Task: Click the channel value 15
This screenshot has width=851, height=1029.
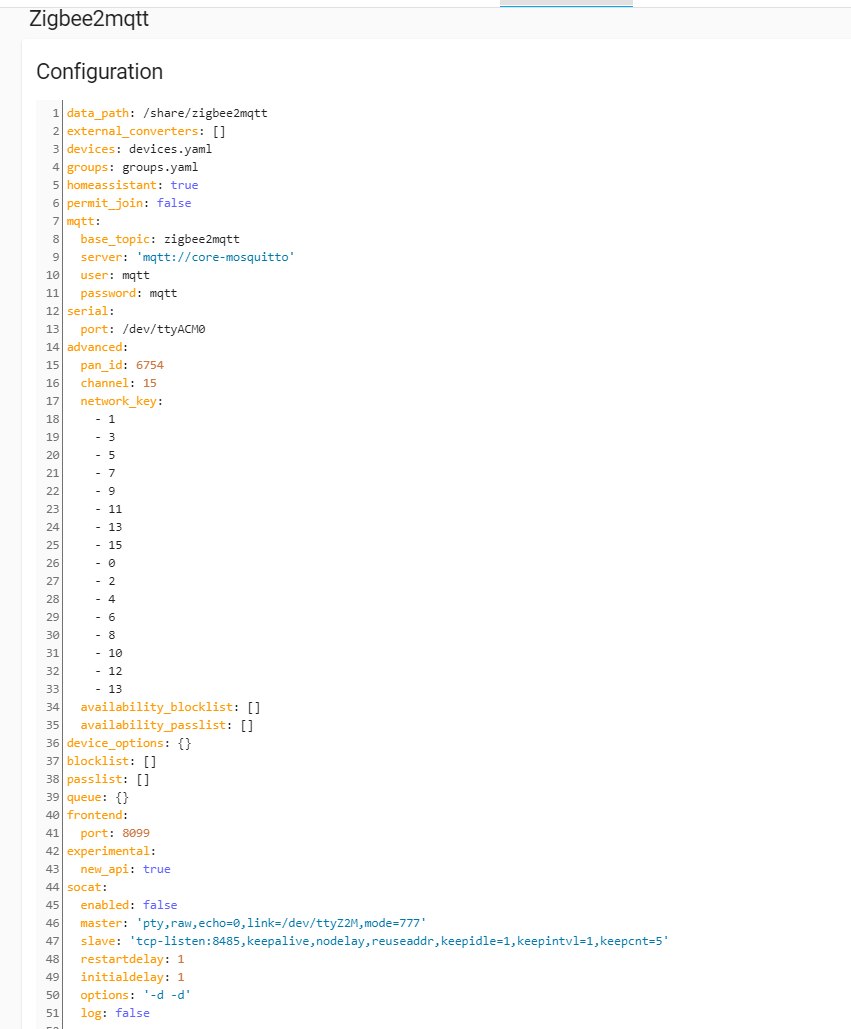Action: pyautogui.click(x=149, y=383)
